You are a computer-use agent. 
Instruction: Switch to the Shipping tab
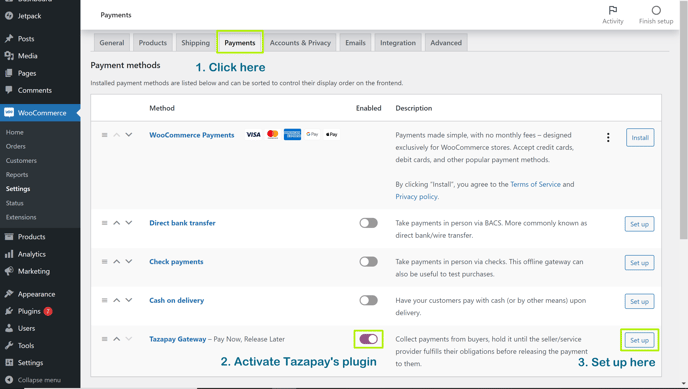click(x=196, y=43)
